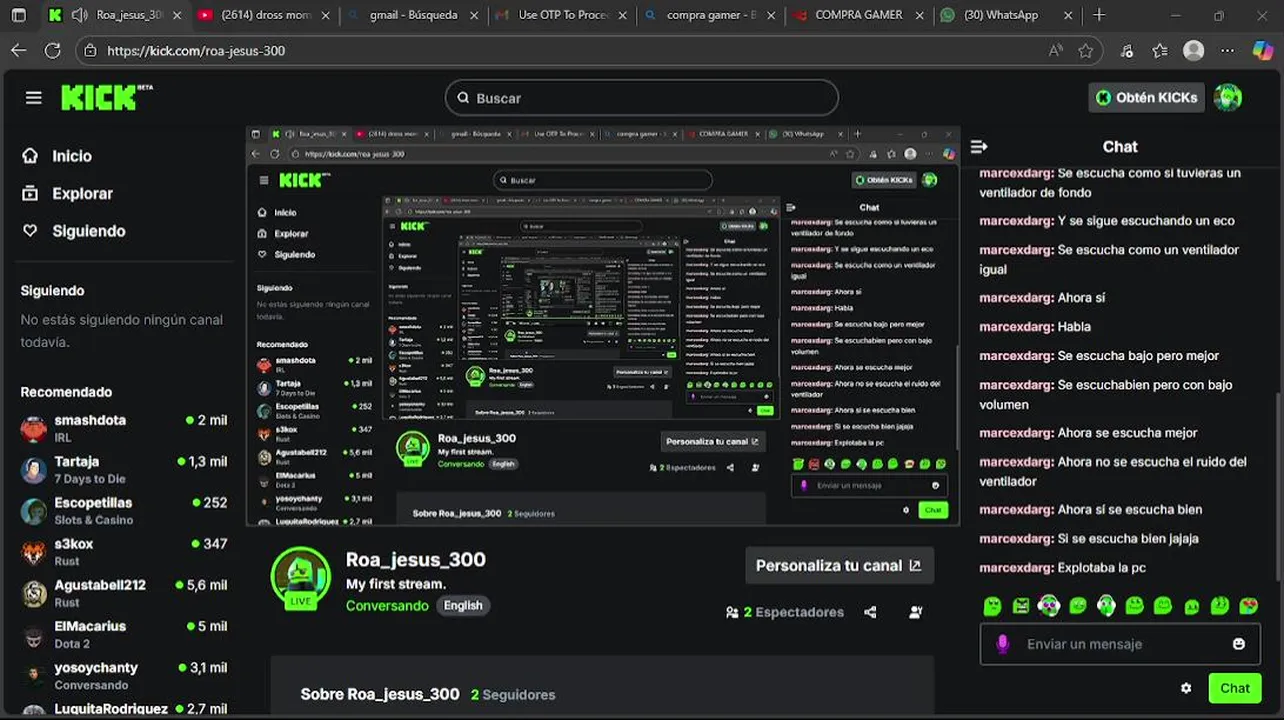Switch to the compra gamer - B tab
1284x720 pixels.
coord(712,15)
